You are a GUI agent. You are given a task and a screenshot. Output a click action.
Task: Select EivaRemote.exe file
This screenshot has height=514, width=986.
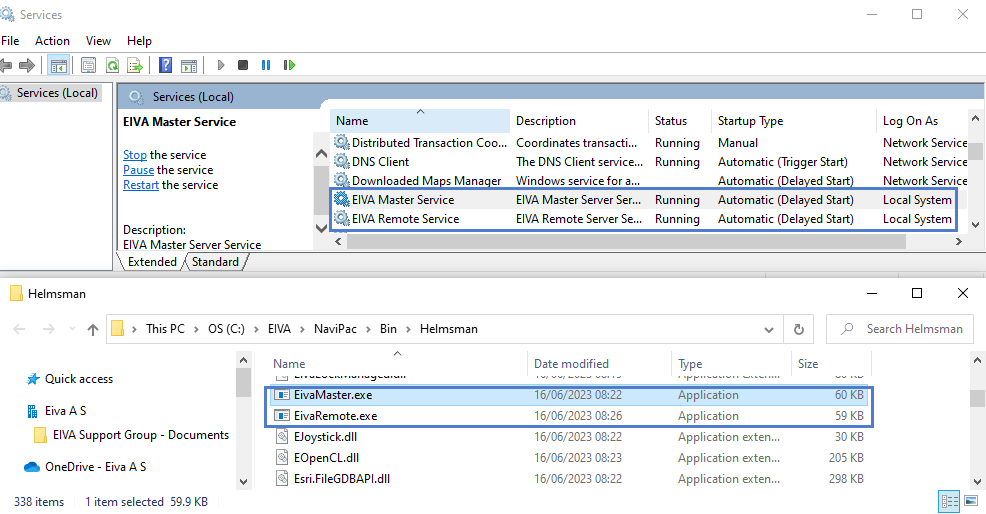point(569,416)
